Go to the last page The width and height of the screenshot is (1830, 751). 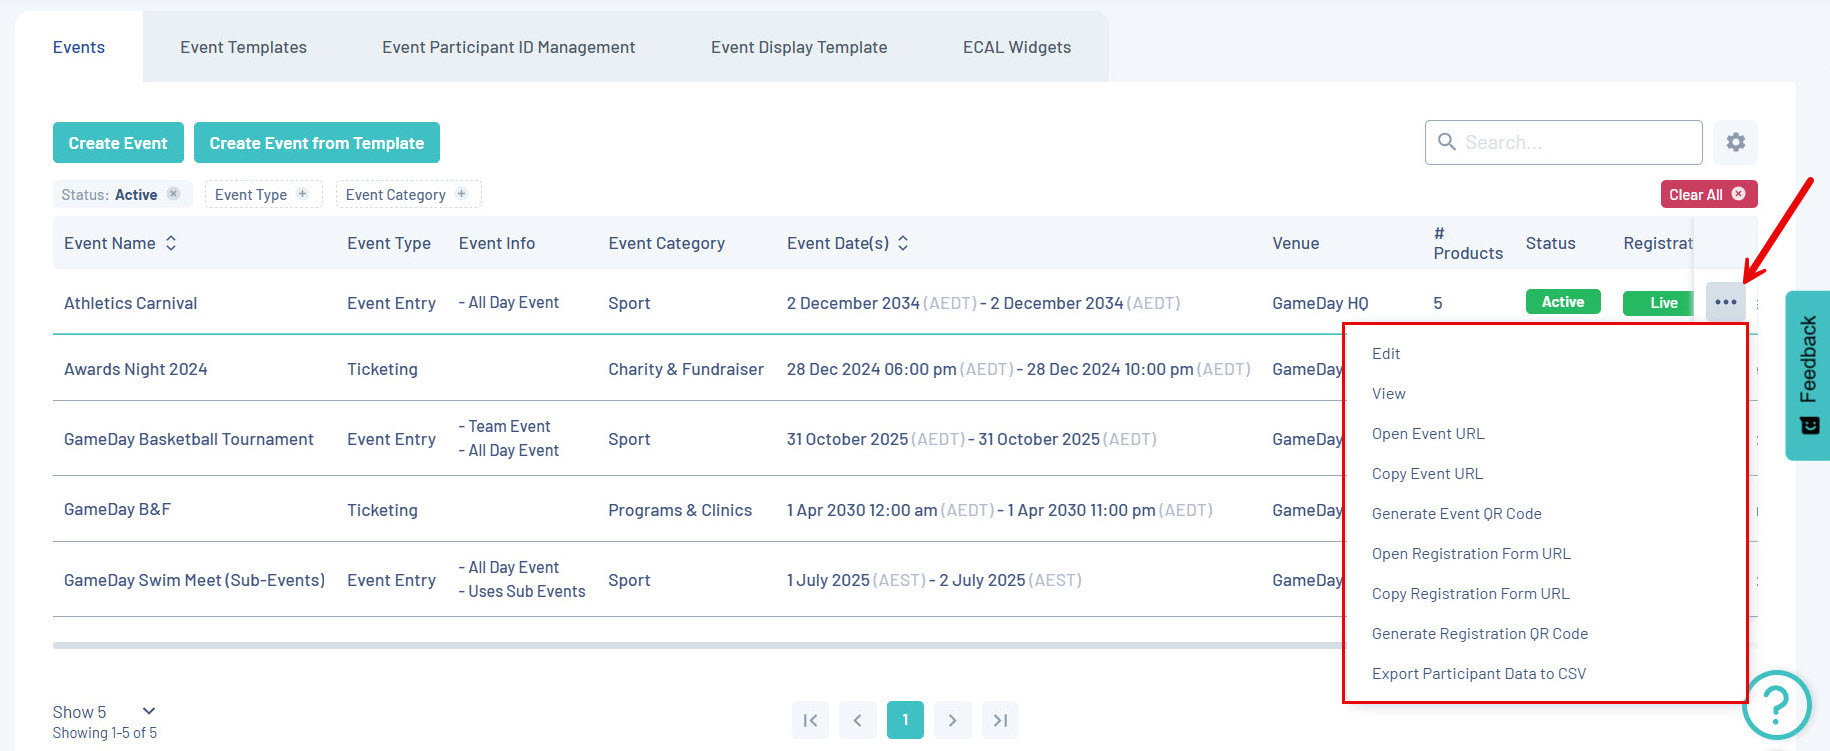[x=1000, y=720]
